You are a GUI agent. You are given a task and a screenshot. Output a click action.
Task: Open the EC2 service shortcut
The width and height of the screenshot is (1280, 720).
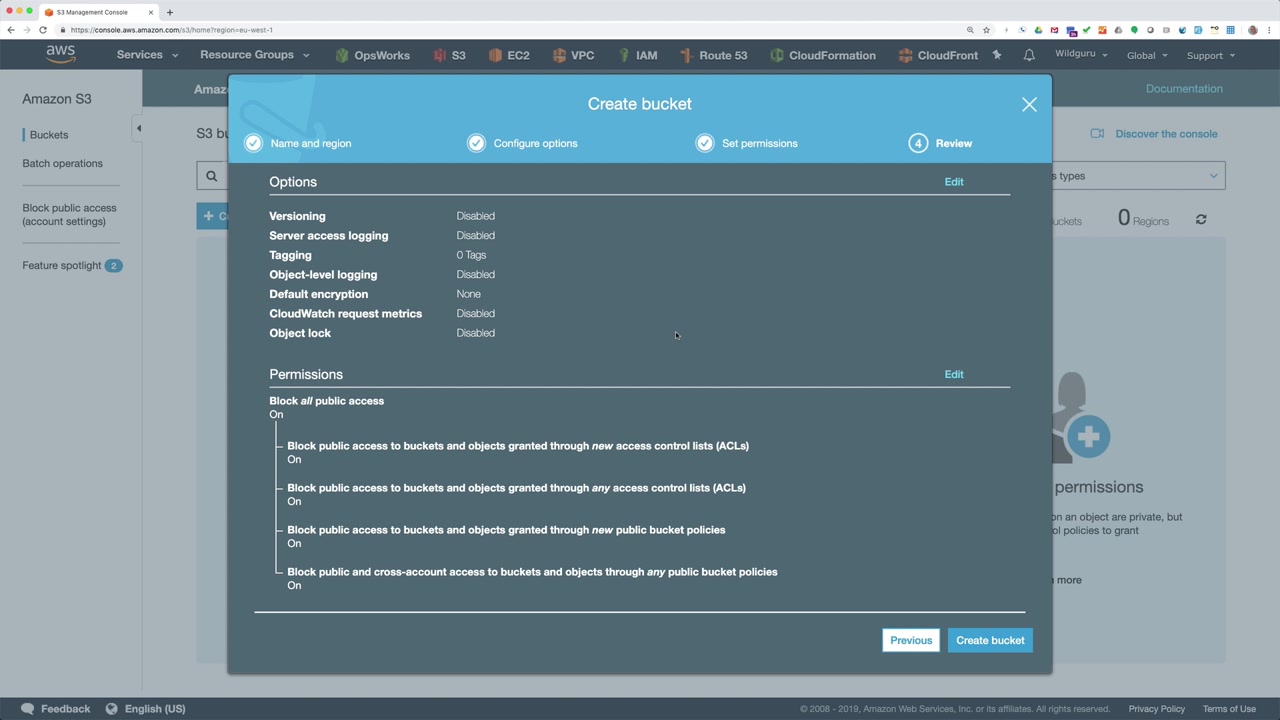(509, 55)
